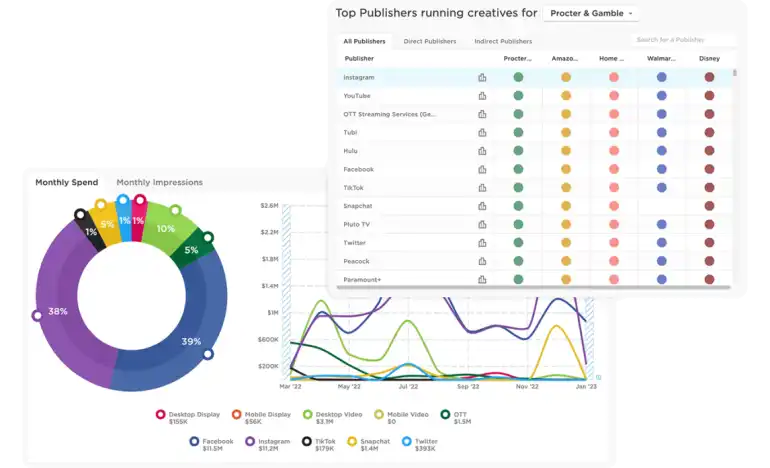Open the icon on the Facebook publisher row
The height and width of the screenshot is (468, 770).
(482, 169)
